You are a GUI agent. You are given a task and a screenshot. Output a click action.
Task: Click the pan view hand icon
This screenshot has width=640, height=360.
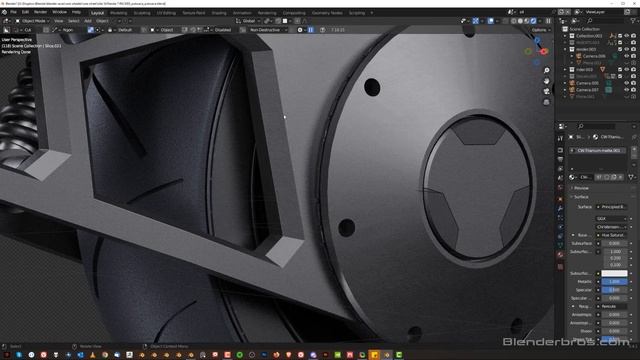pos(547,81)
